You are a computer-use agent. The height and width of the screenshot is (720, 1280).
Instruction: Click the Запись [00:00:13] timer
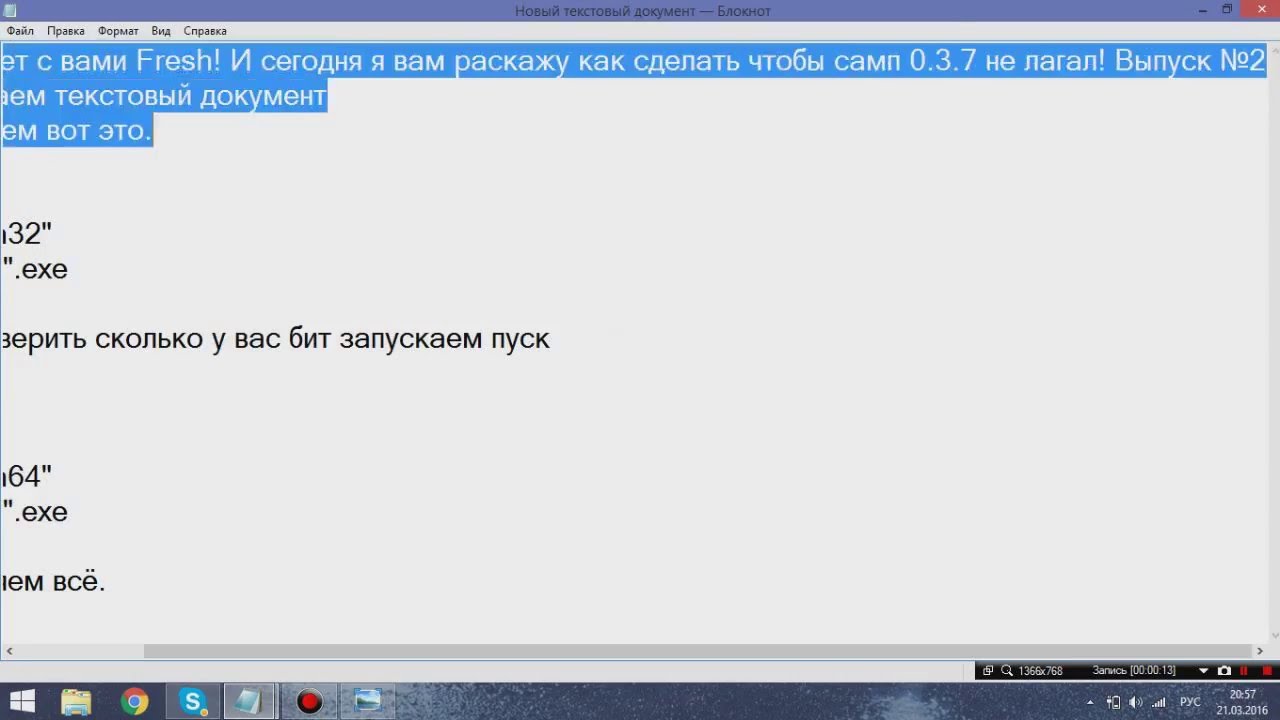[x=1133, y=671]
